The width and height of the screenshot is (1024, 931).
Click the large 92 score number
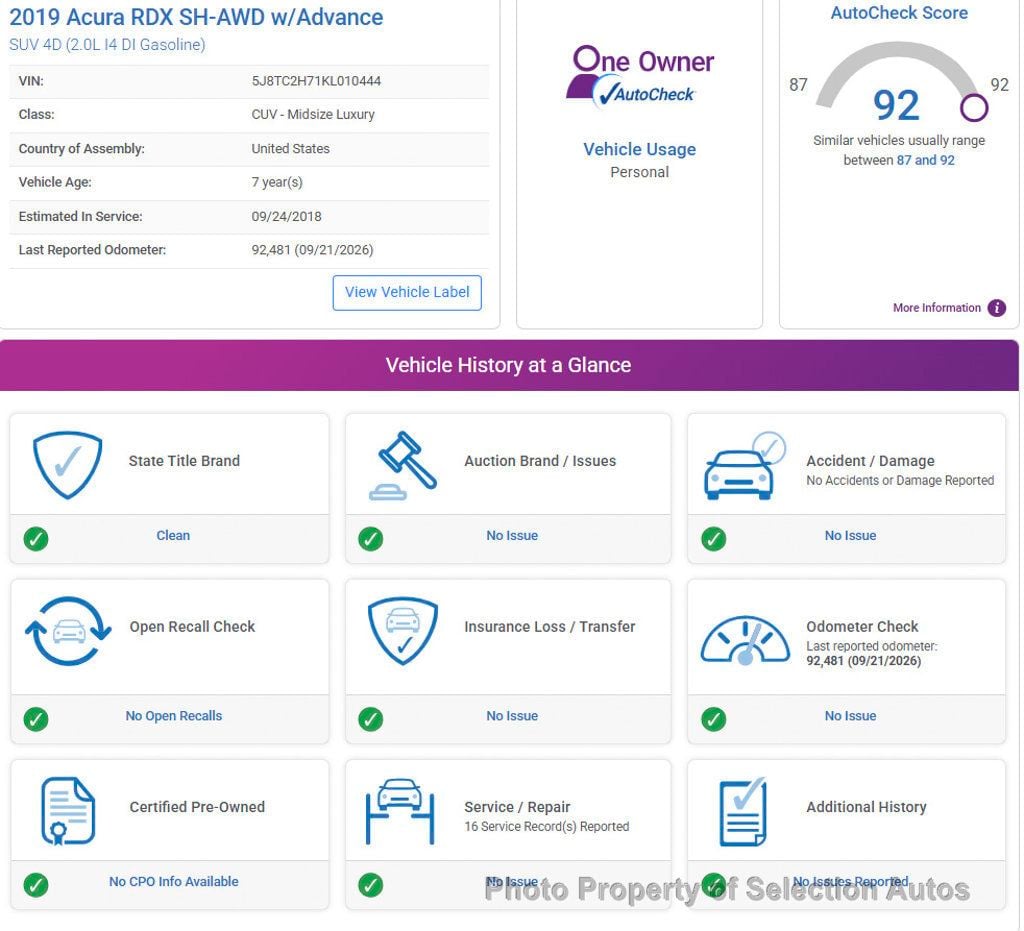[x=896, y=106]
